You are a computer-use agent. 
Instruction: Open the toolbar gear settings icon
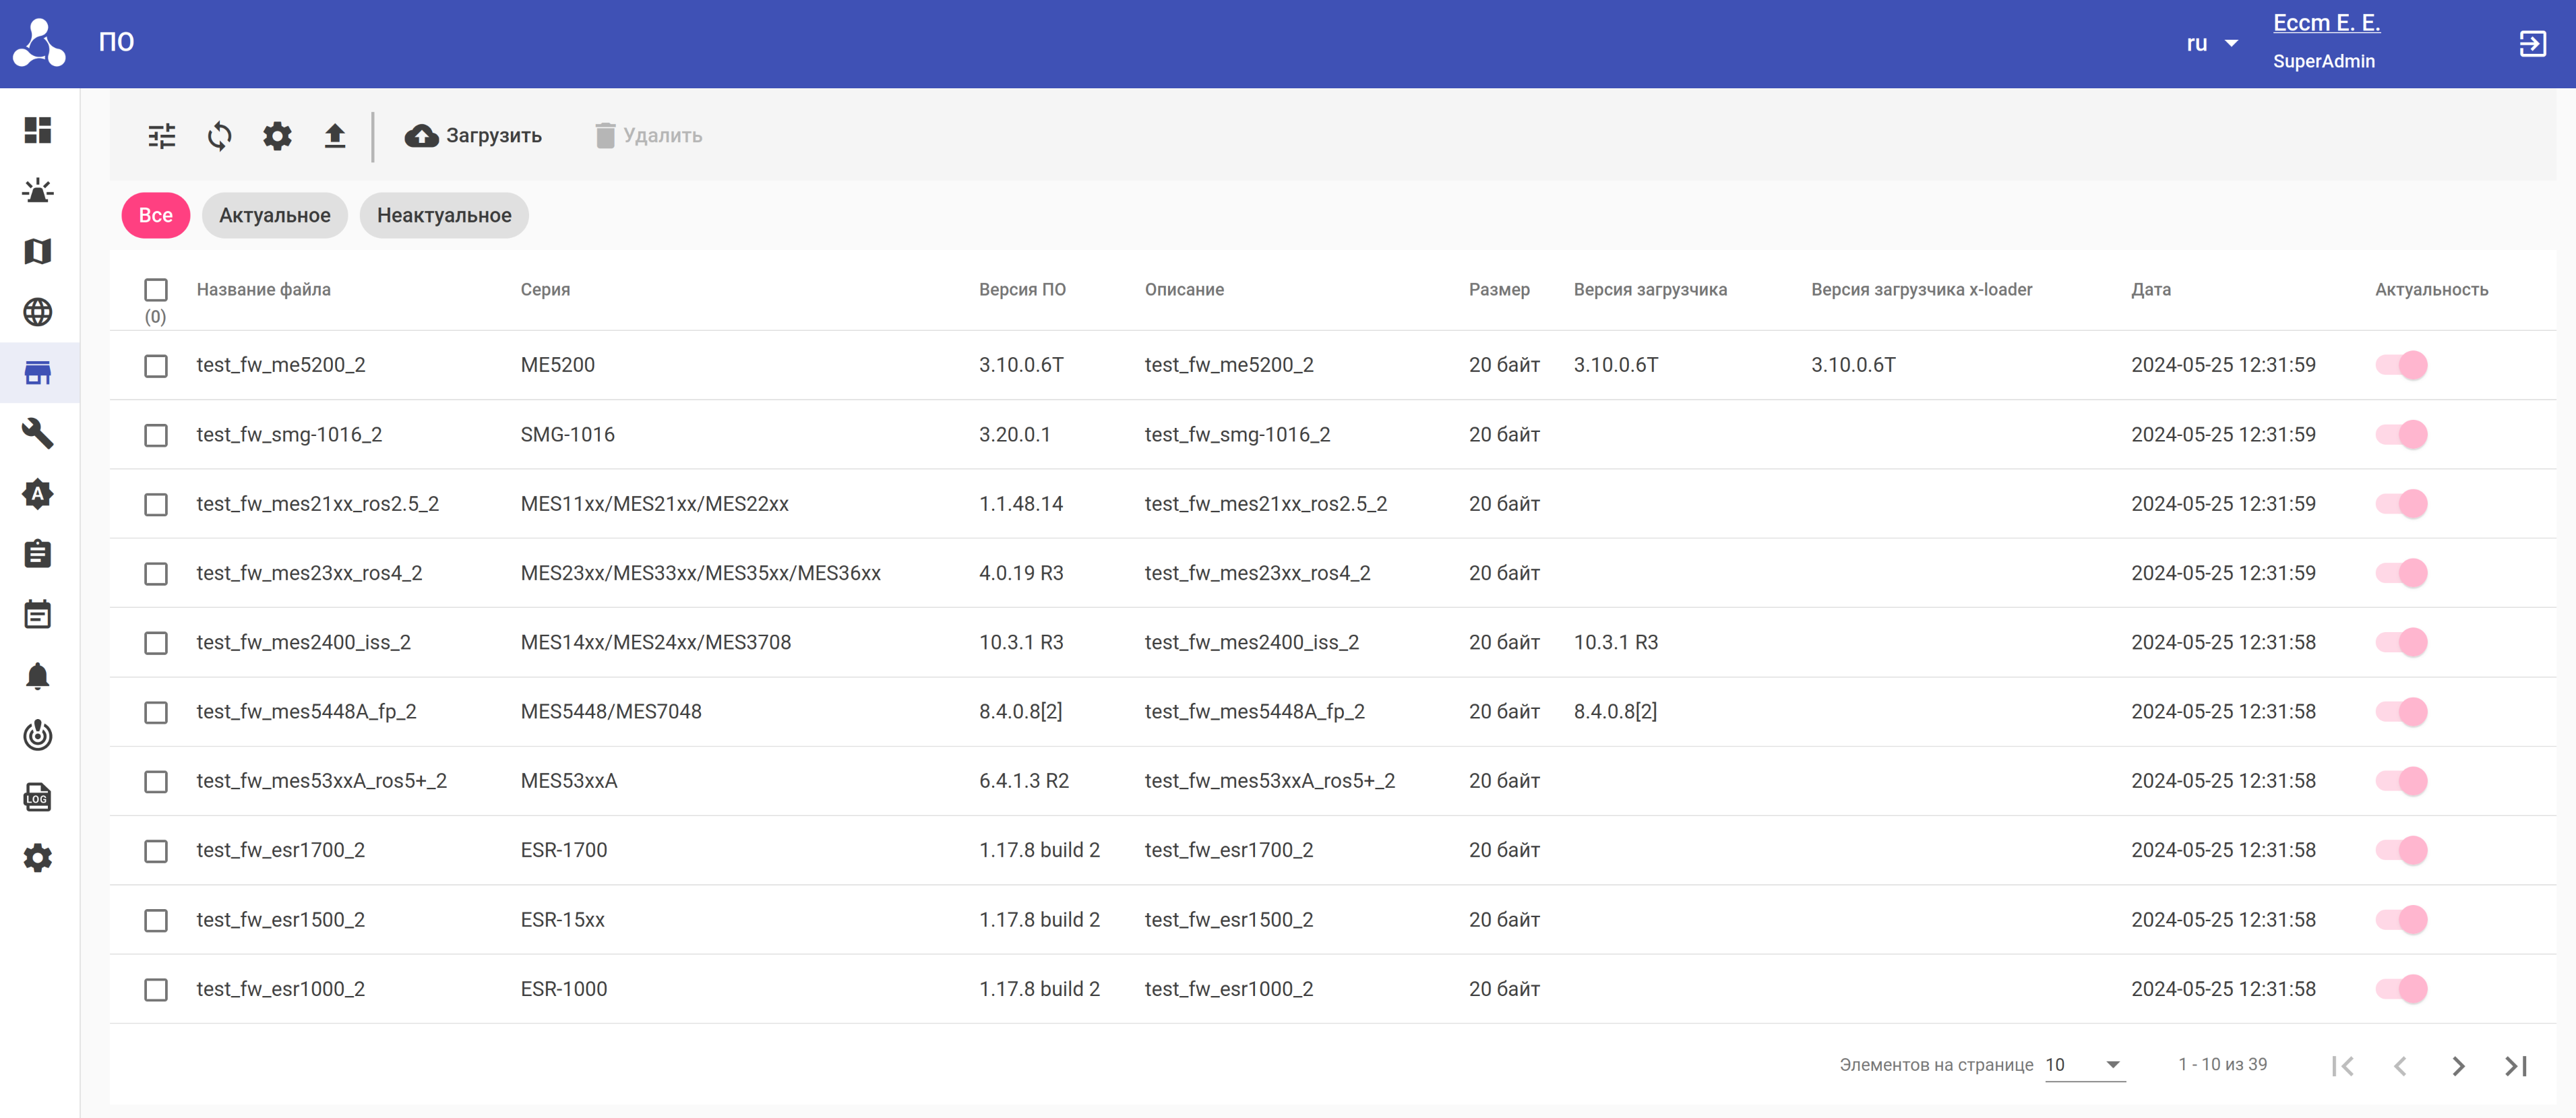click(277, 135)
